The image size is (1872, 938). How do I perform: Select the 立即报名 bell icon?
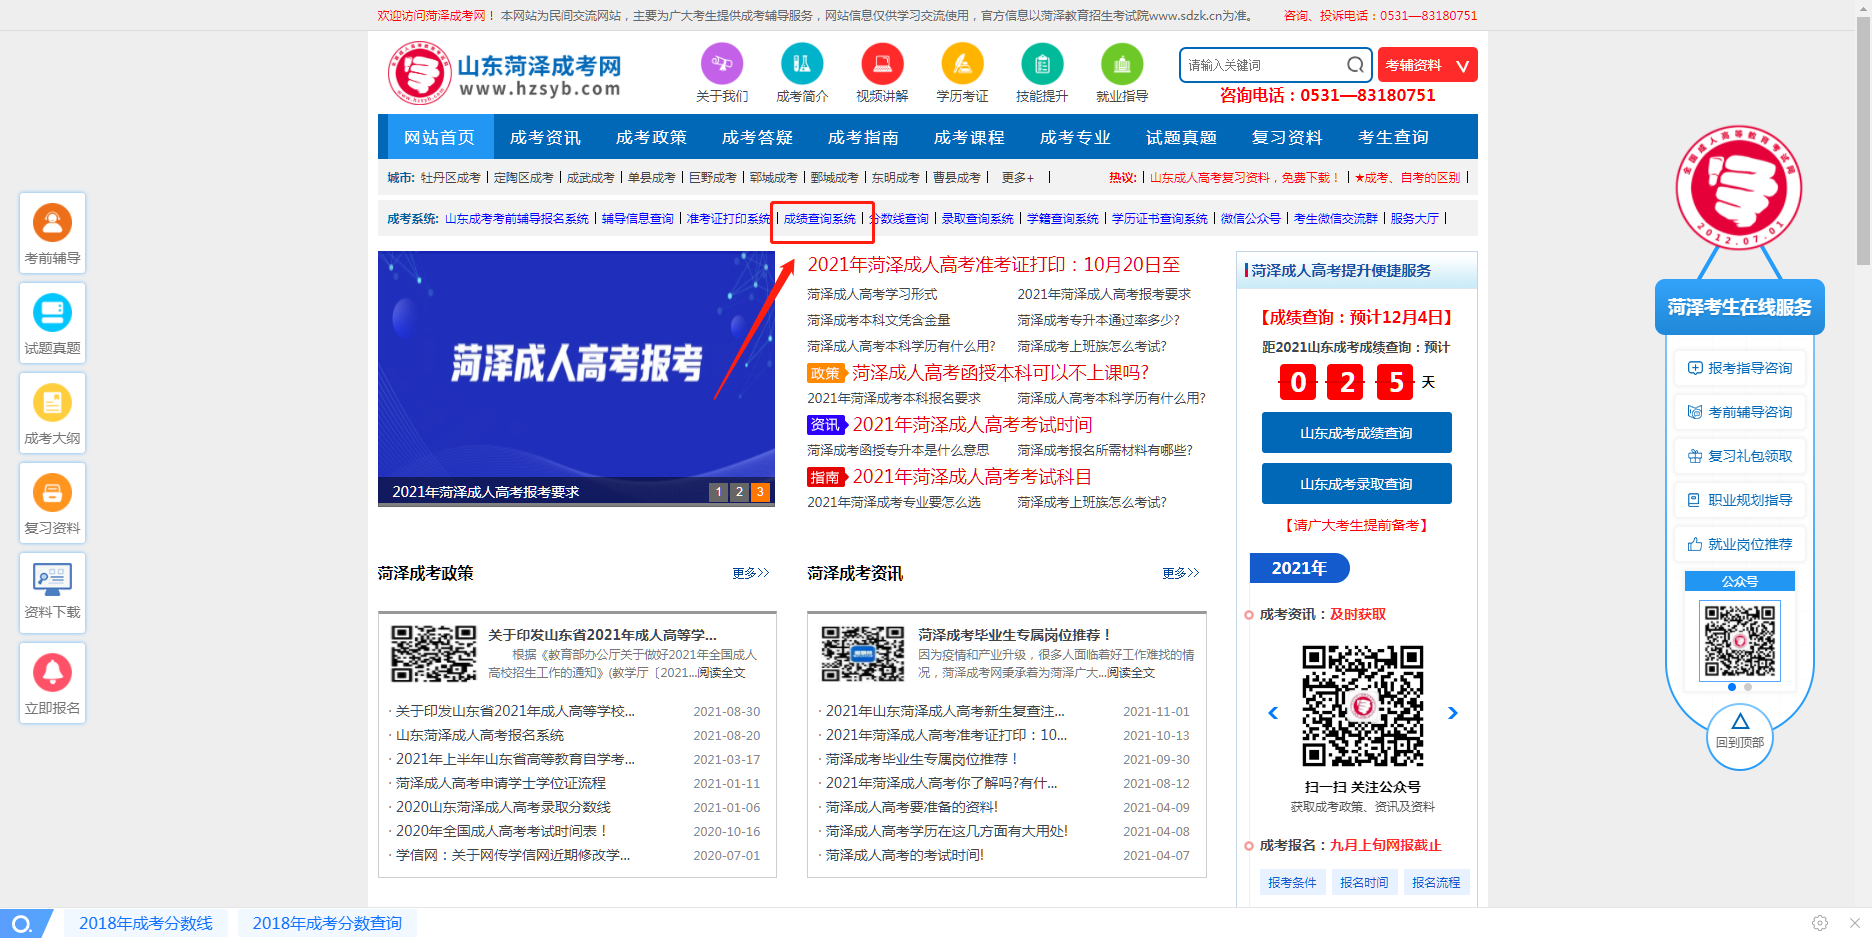[52, 672]
